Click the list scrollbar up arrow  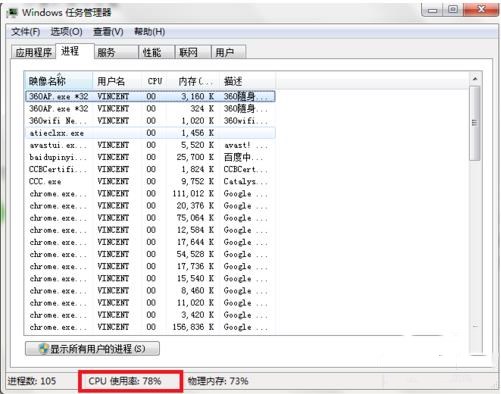(475, 79)
